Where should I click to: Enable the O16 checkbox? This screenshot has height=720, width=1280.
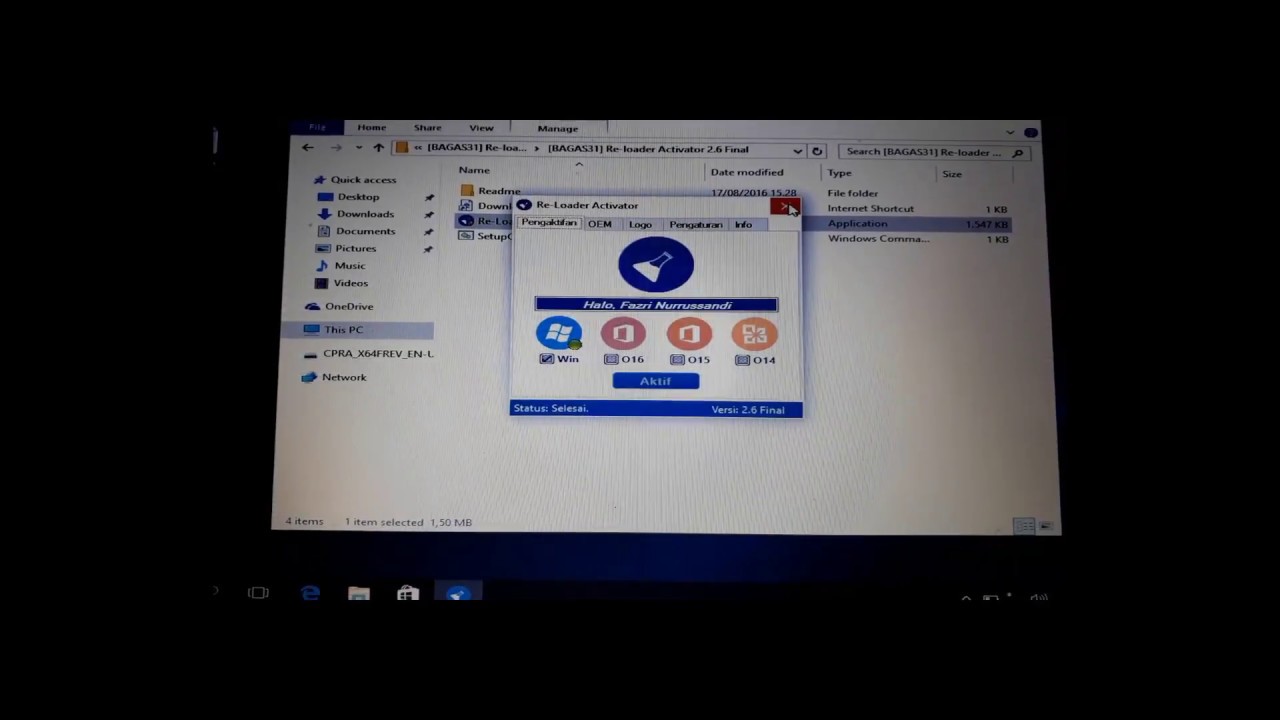point(611,360)
